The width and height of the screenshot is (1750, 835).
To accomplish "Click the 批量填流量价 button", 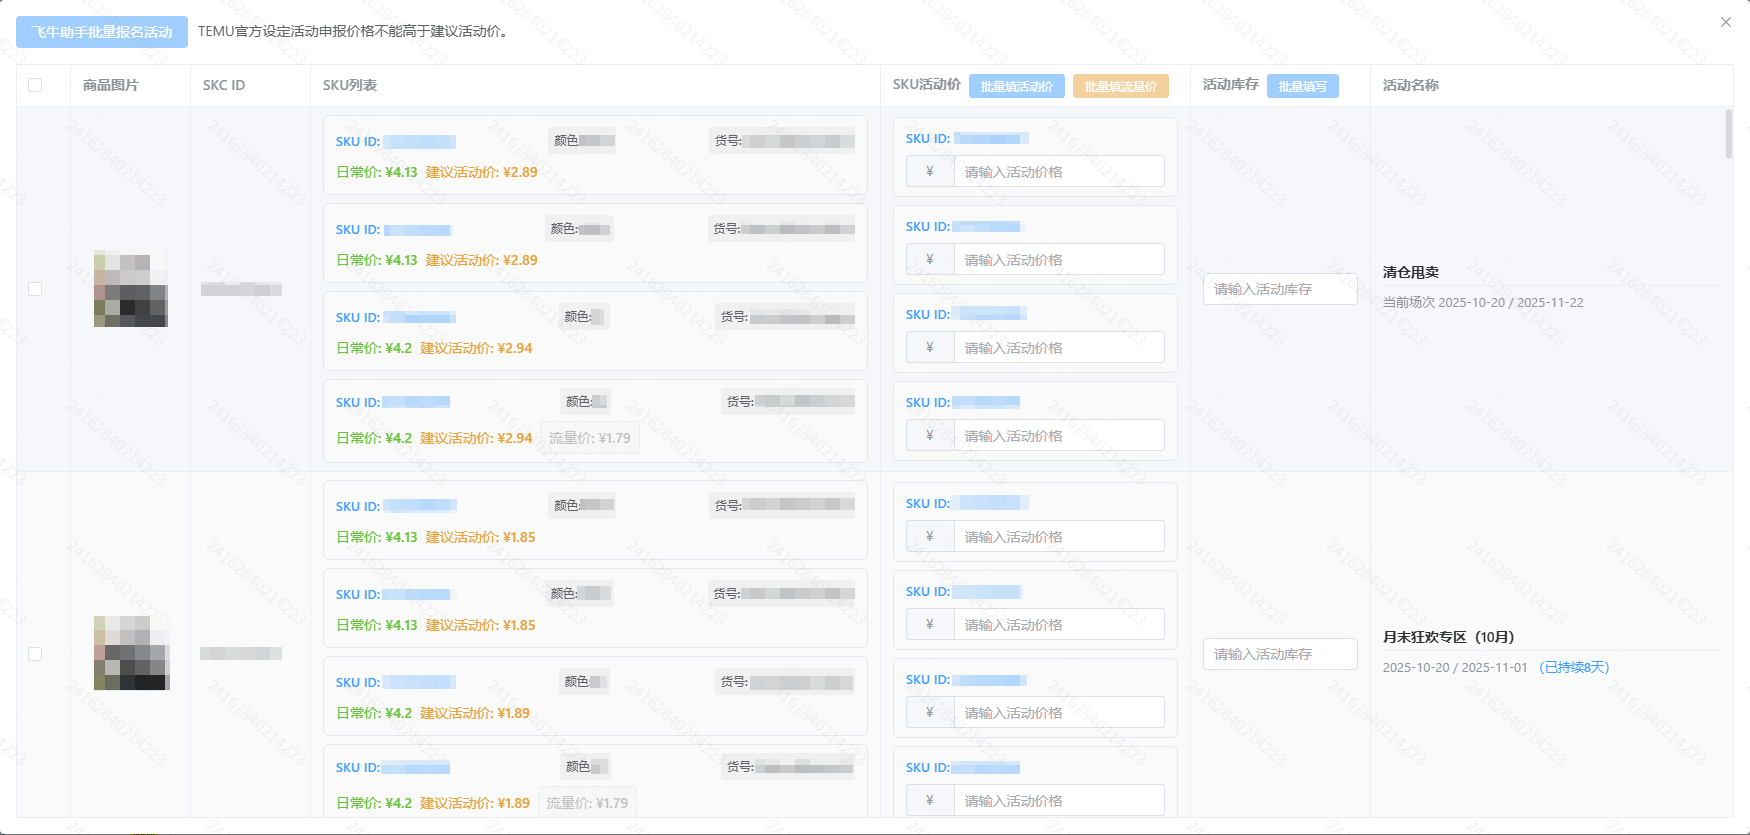I will 1120,86.
